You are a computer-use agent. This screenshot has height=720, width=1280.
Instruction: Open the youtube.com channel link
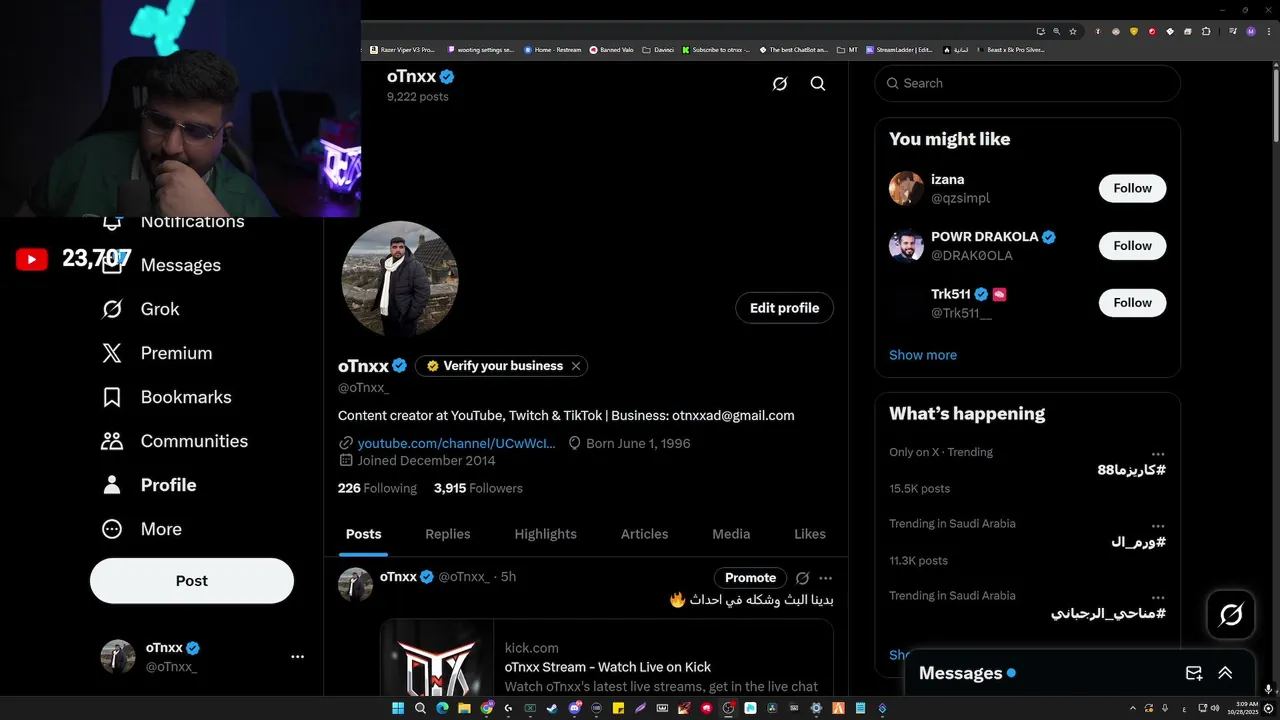(456, 443)
